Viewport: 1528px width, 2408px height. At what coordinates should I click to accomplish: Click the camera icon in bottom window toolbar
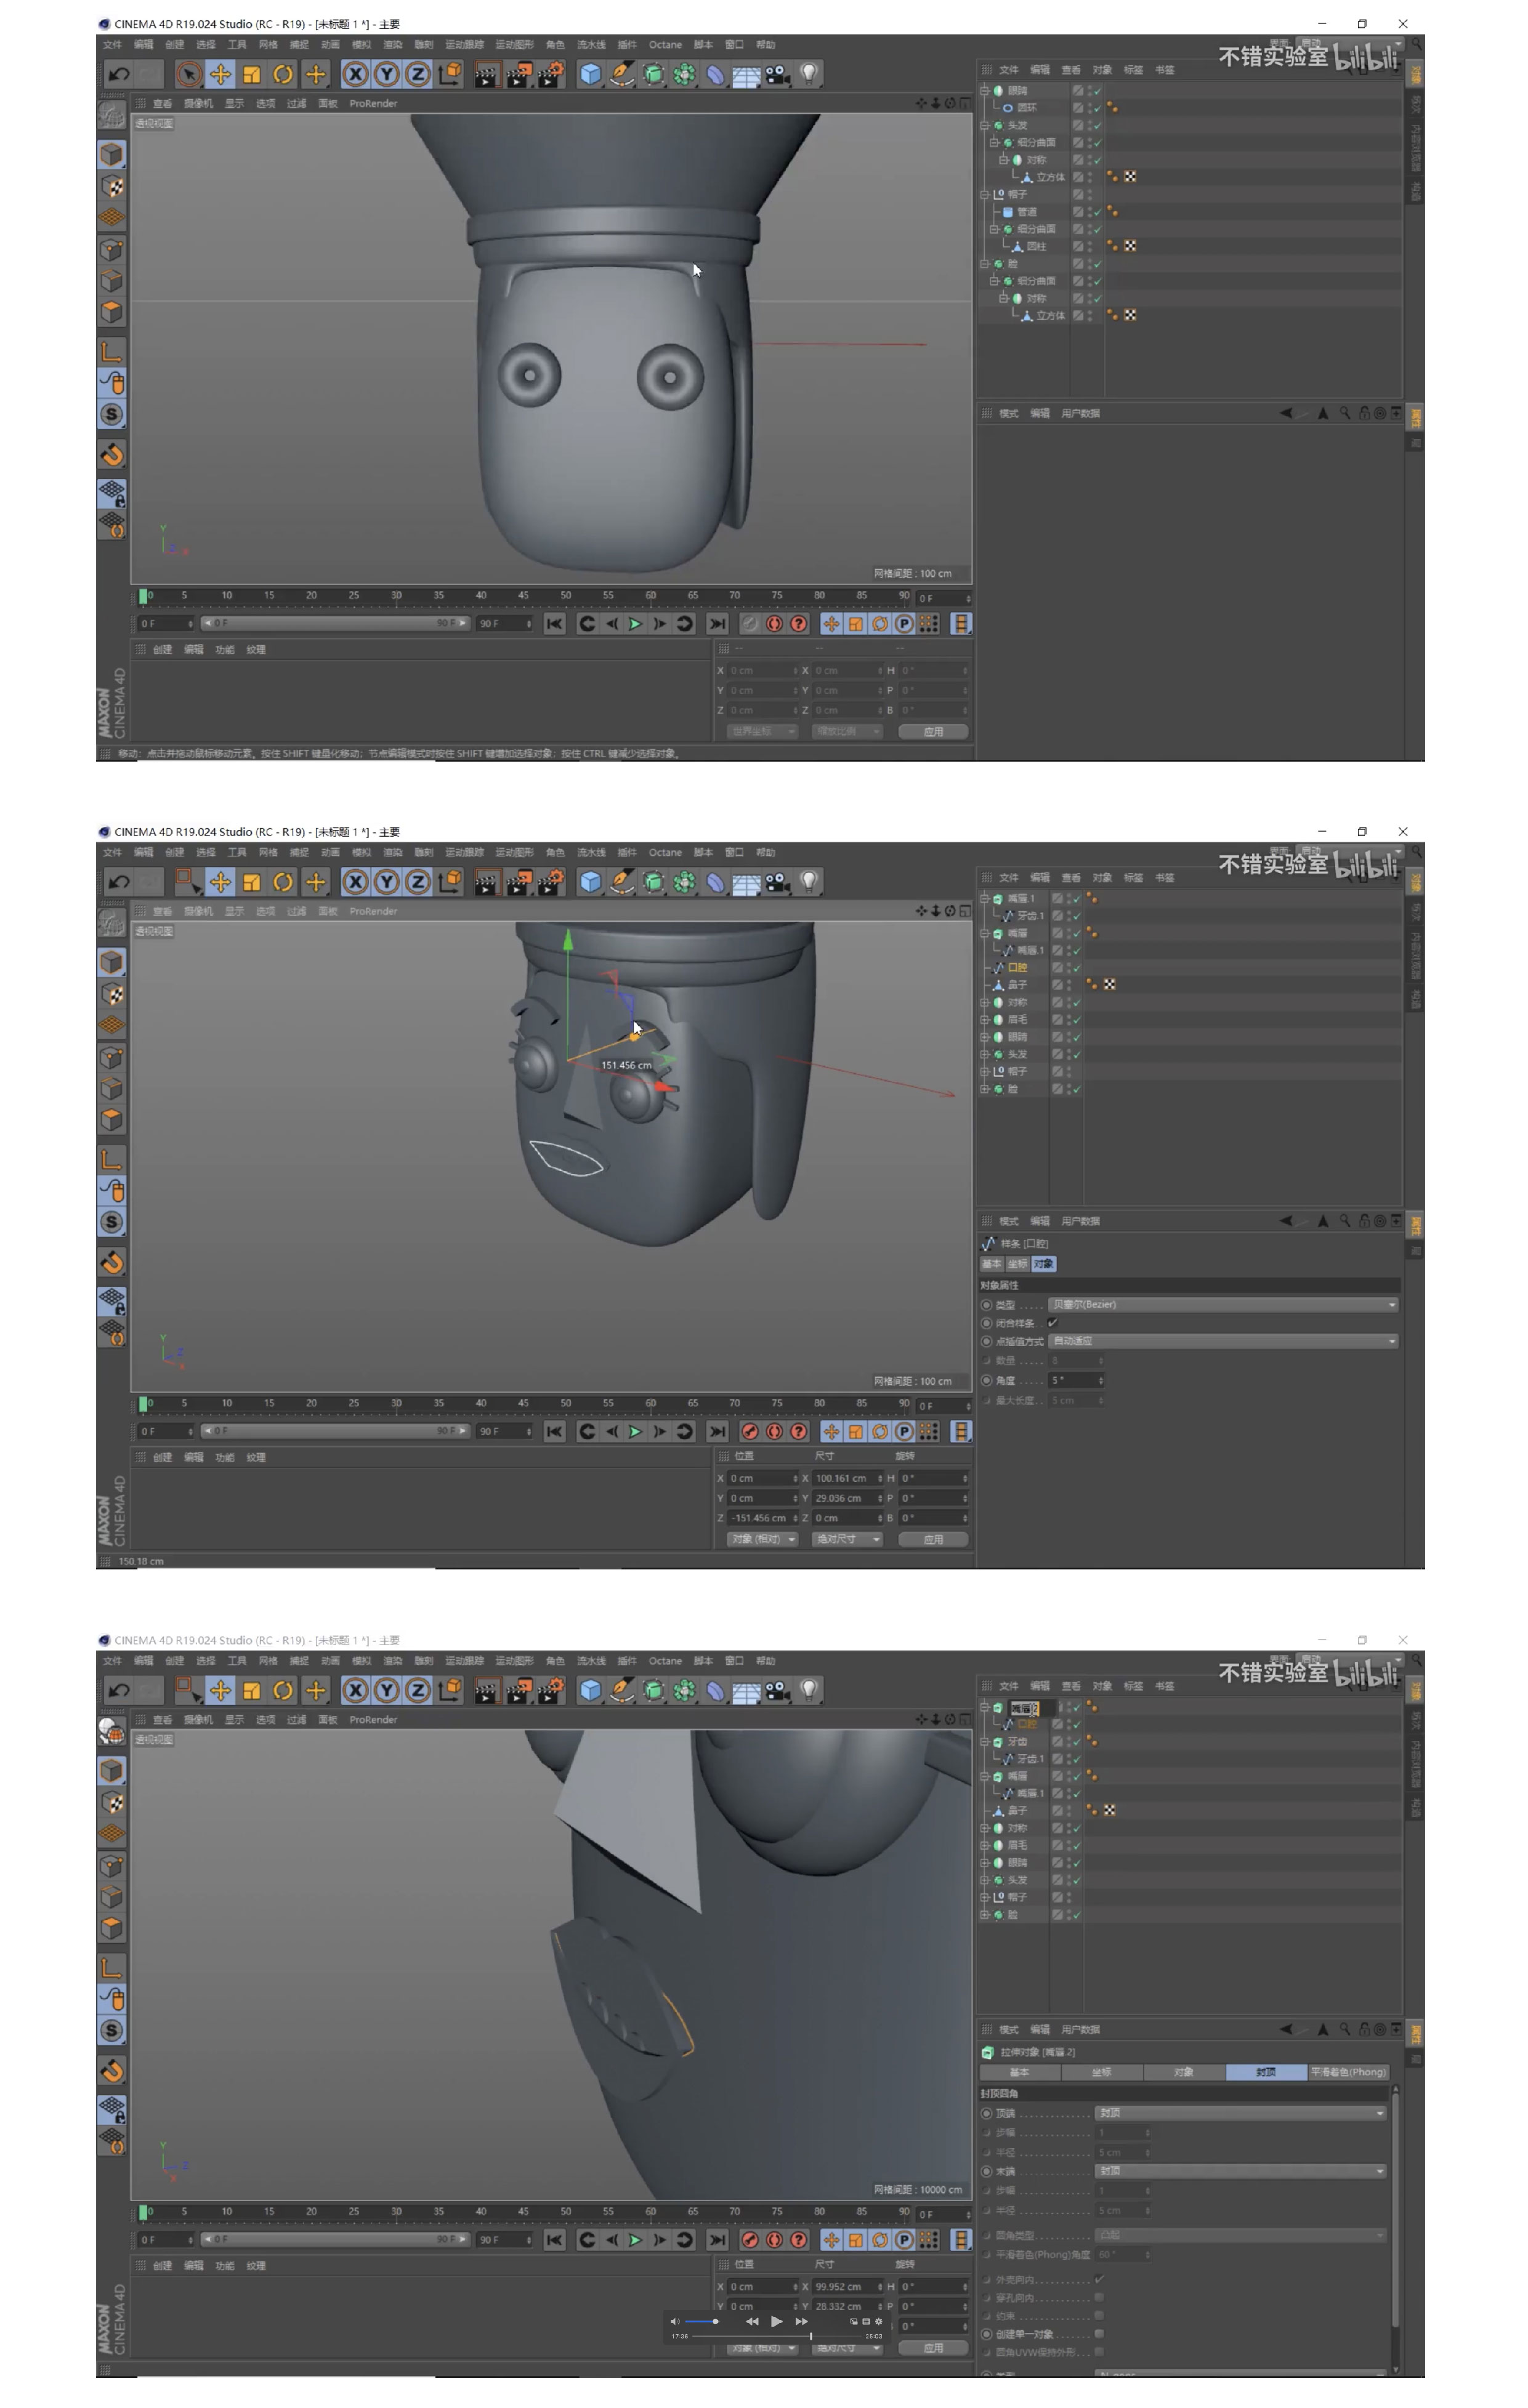[x=777, y=1690]
